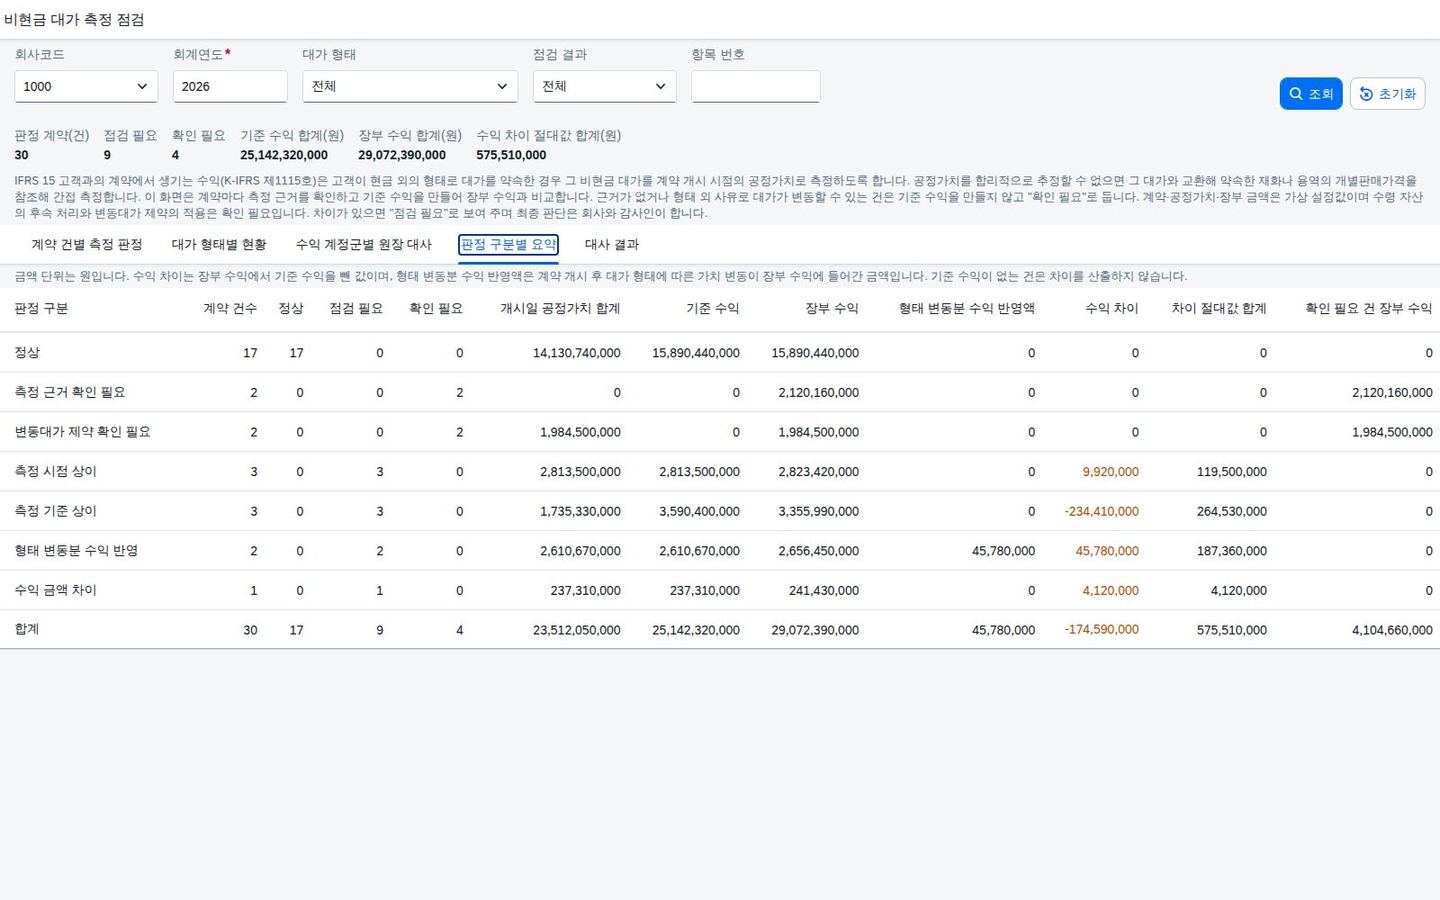Click the 형태 변동분 수익 반영액 column header
Image resolution: width=1440 pixels, height=900 pixels.
point(967,309)
